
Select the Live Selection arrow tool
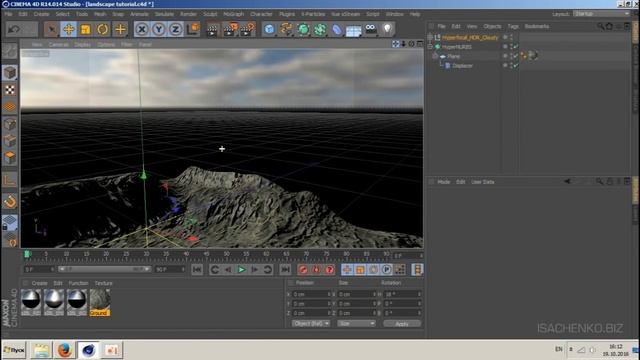(x=51, y=29)
